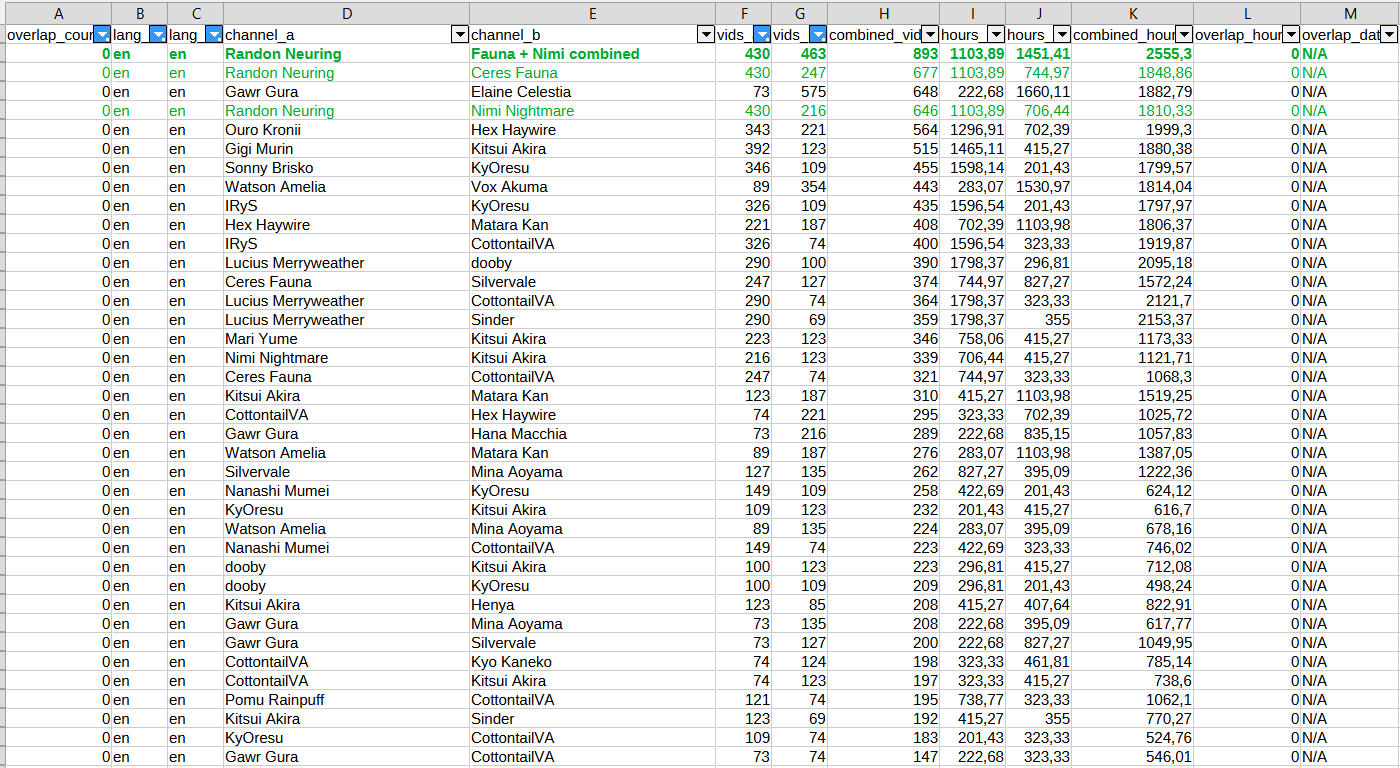Select the 'Fauna + Nimi combined' cell
Viewport: 1400px width, 768px height.
(593, 54)
